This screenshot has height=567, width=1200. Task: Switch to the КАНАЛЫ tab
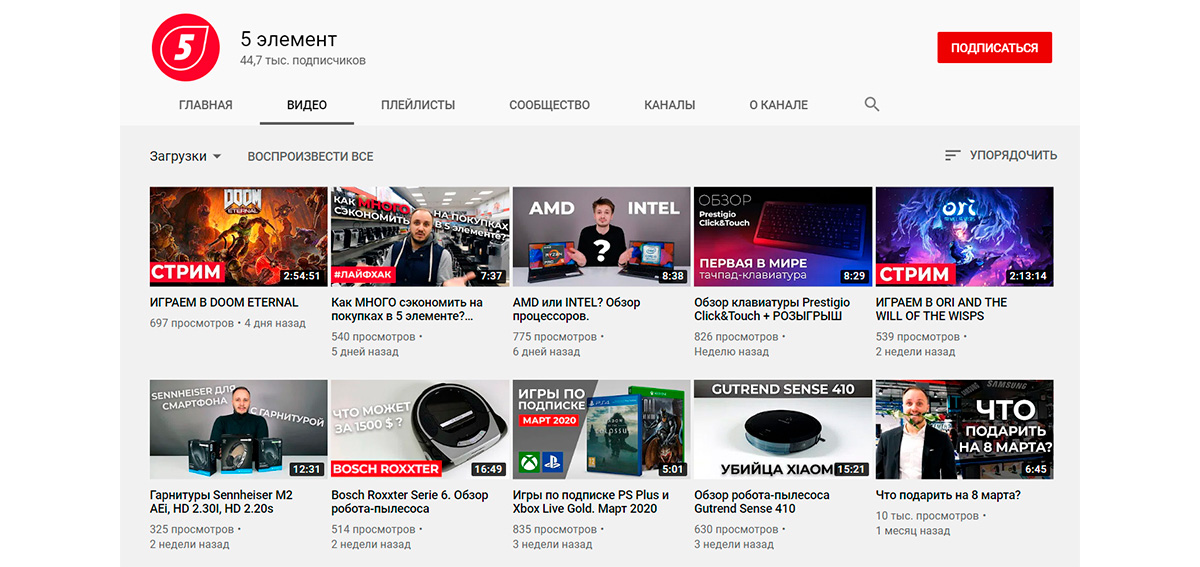670,105
